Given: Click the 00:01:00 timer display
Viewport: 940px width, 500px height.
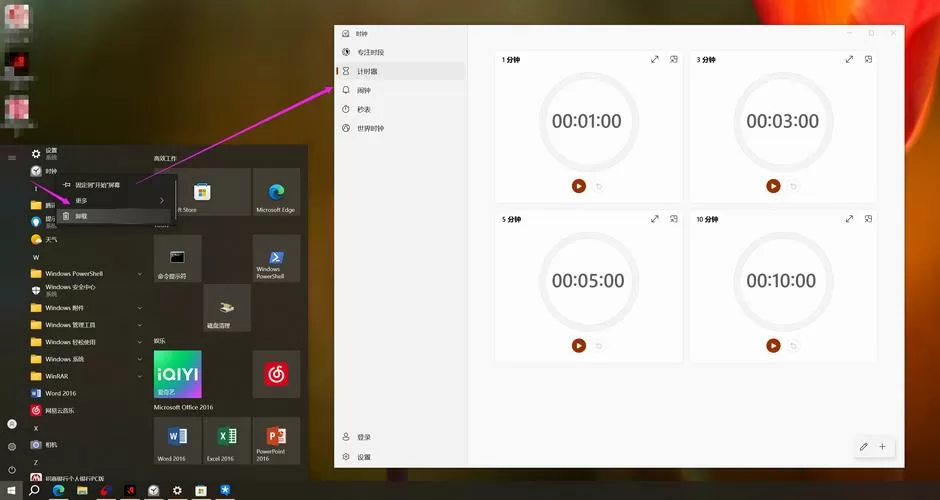Looking at the screenshot, I should point(587,121).
